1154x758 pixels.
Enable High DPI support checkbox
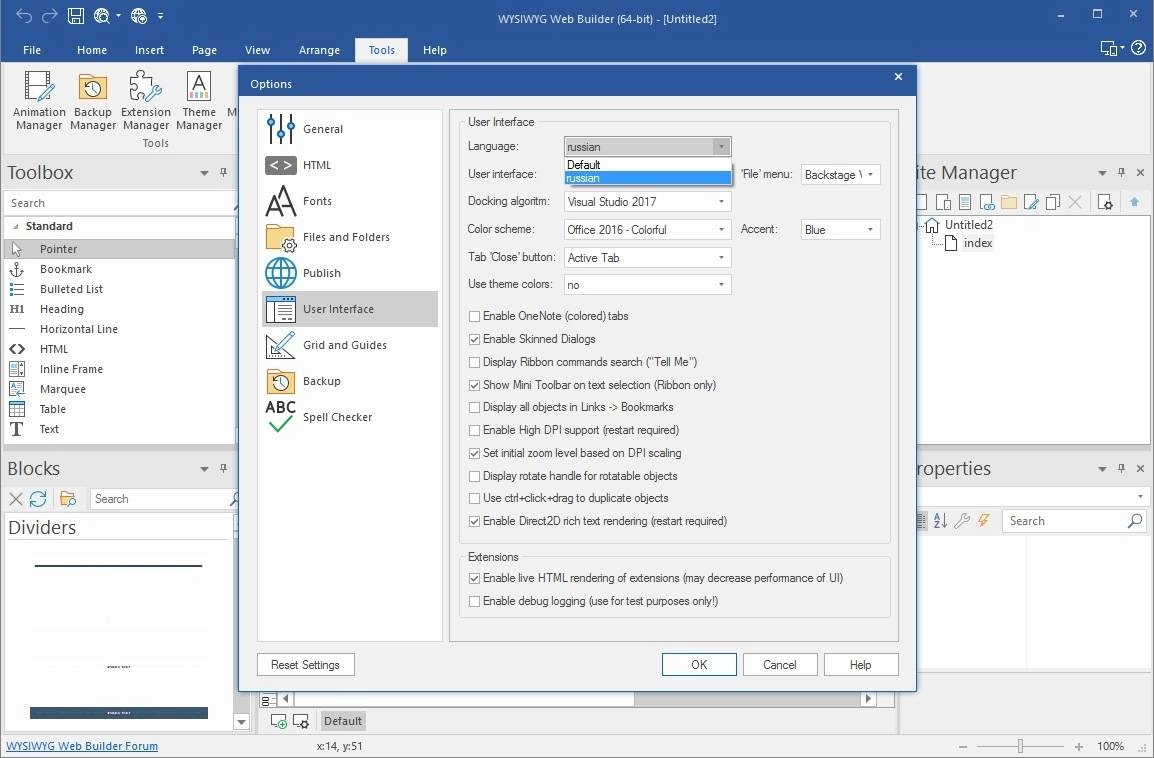click(x=475, y=431)
